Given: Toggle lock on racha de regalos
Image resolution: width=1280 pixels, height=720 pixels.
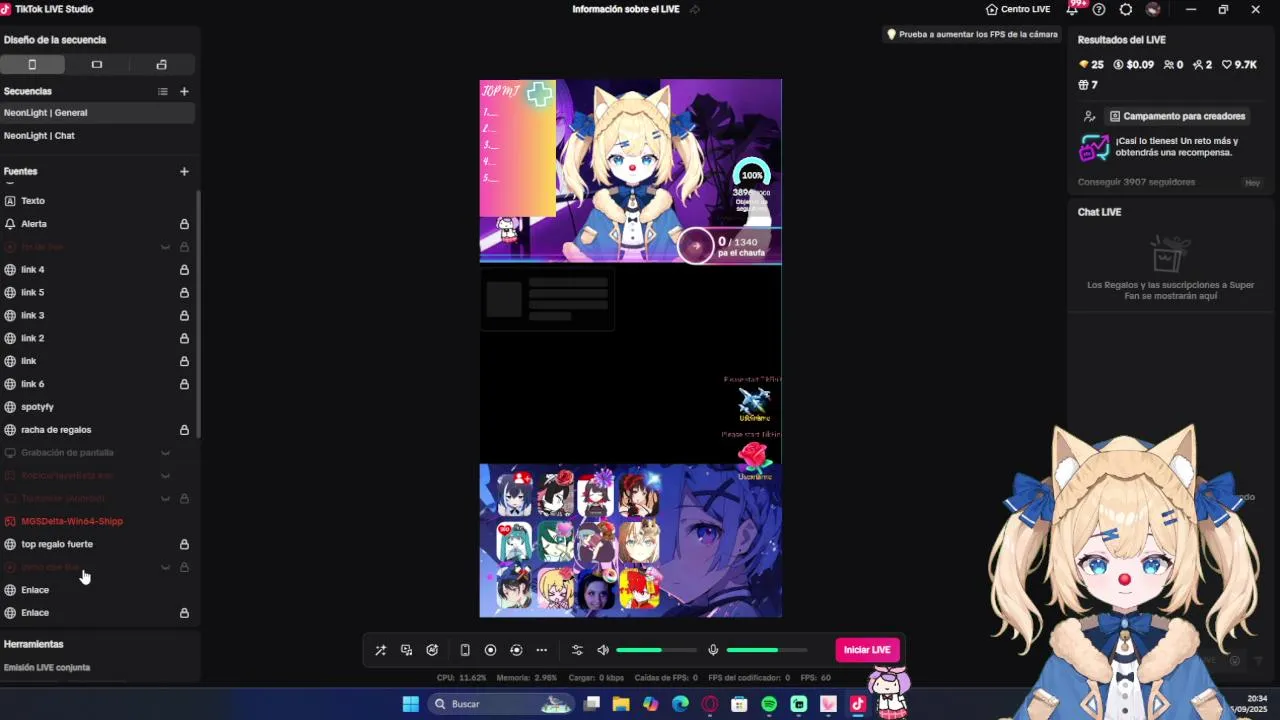Looking at the screenshot, I should coord(184,430).
